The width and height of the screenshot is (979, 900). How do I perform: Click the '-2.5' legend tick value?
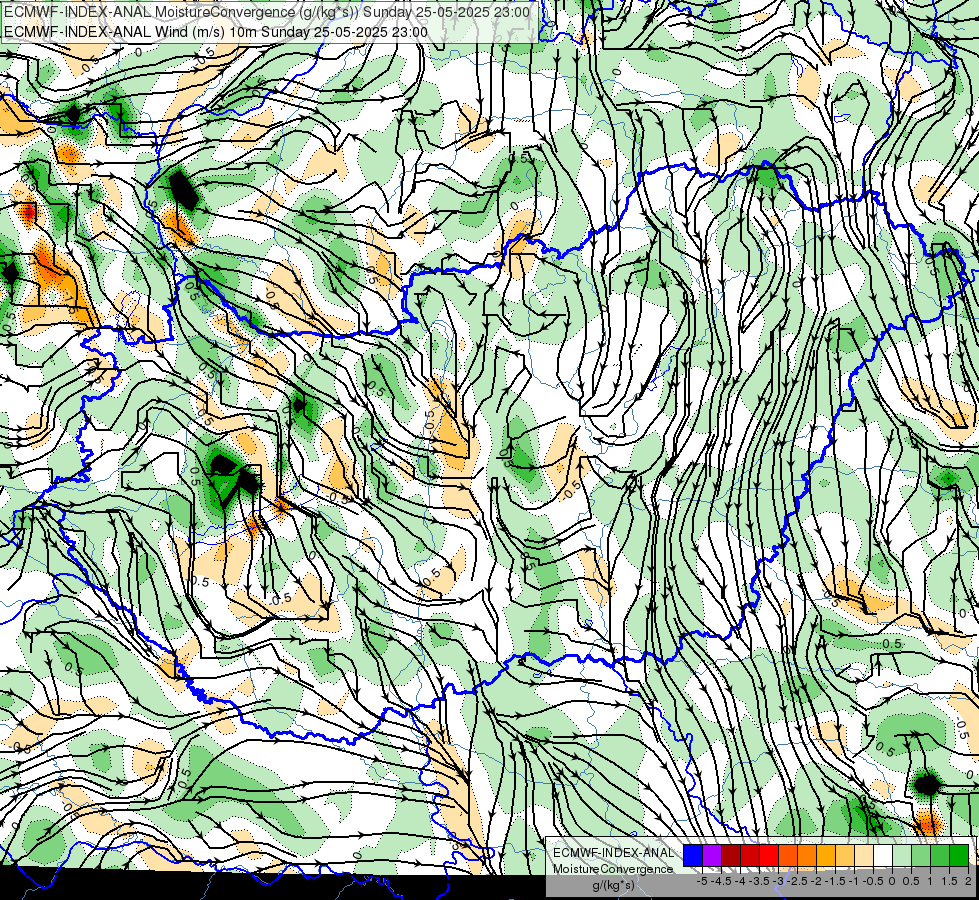[x=797, y=881]
